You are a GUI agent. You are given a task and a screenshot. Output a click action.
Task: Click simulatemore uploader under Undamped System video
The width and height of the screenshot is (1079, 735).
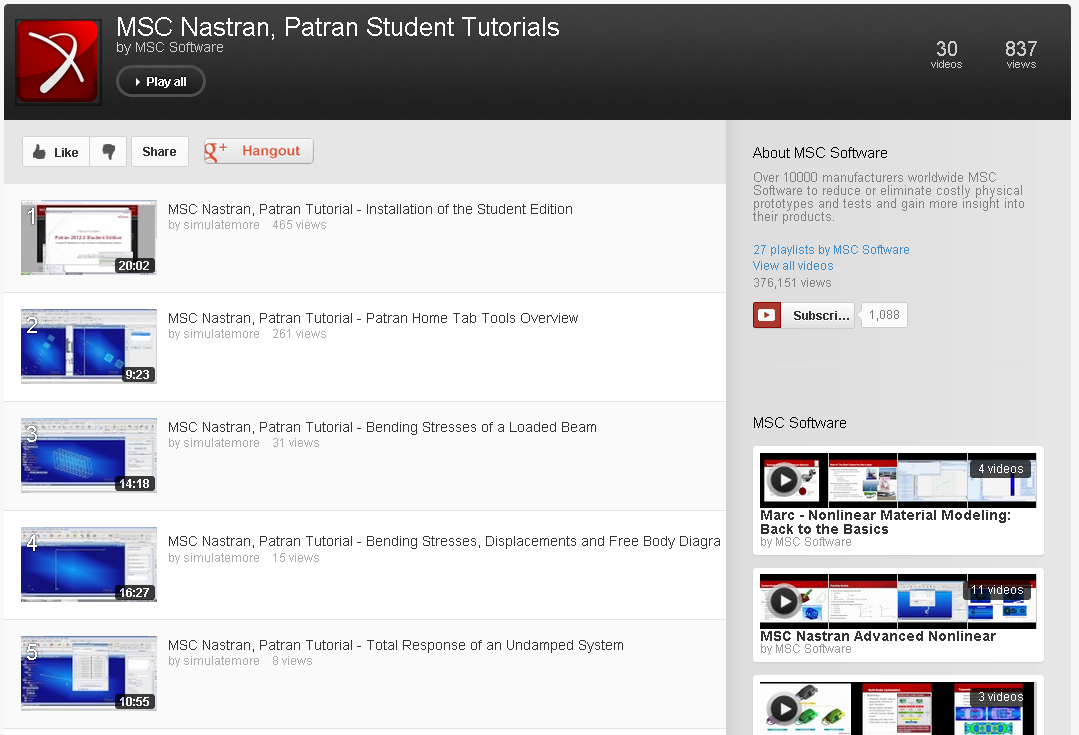[222, 661]
